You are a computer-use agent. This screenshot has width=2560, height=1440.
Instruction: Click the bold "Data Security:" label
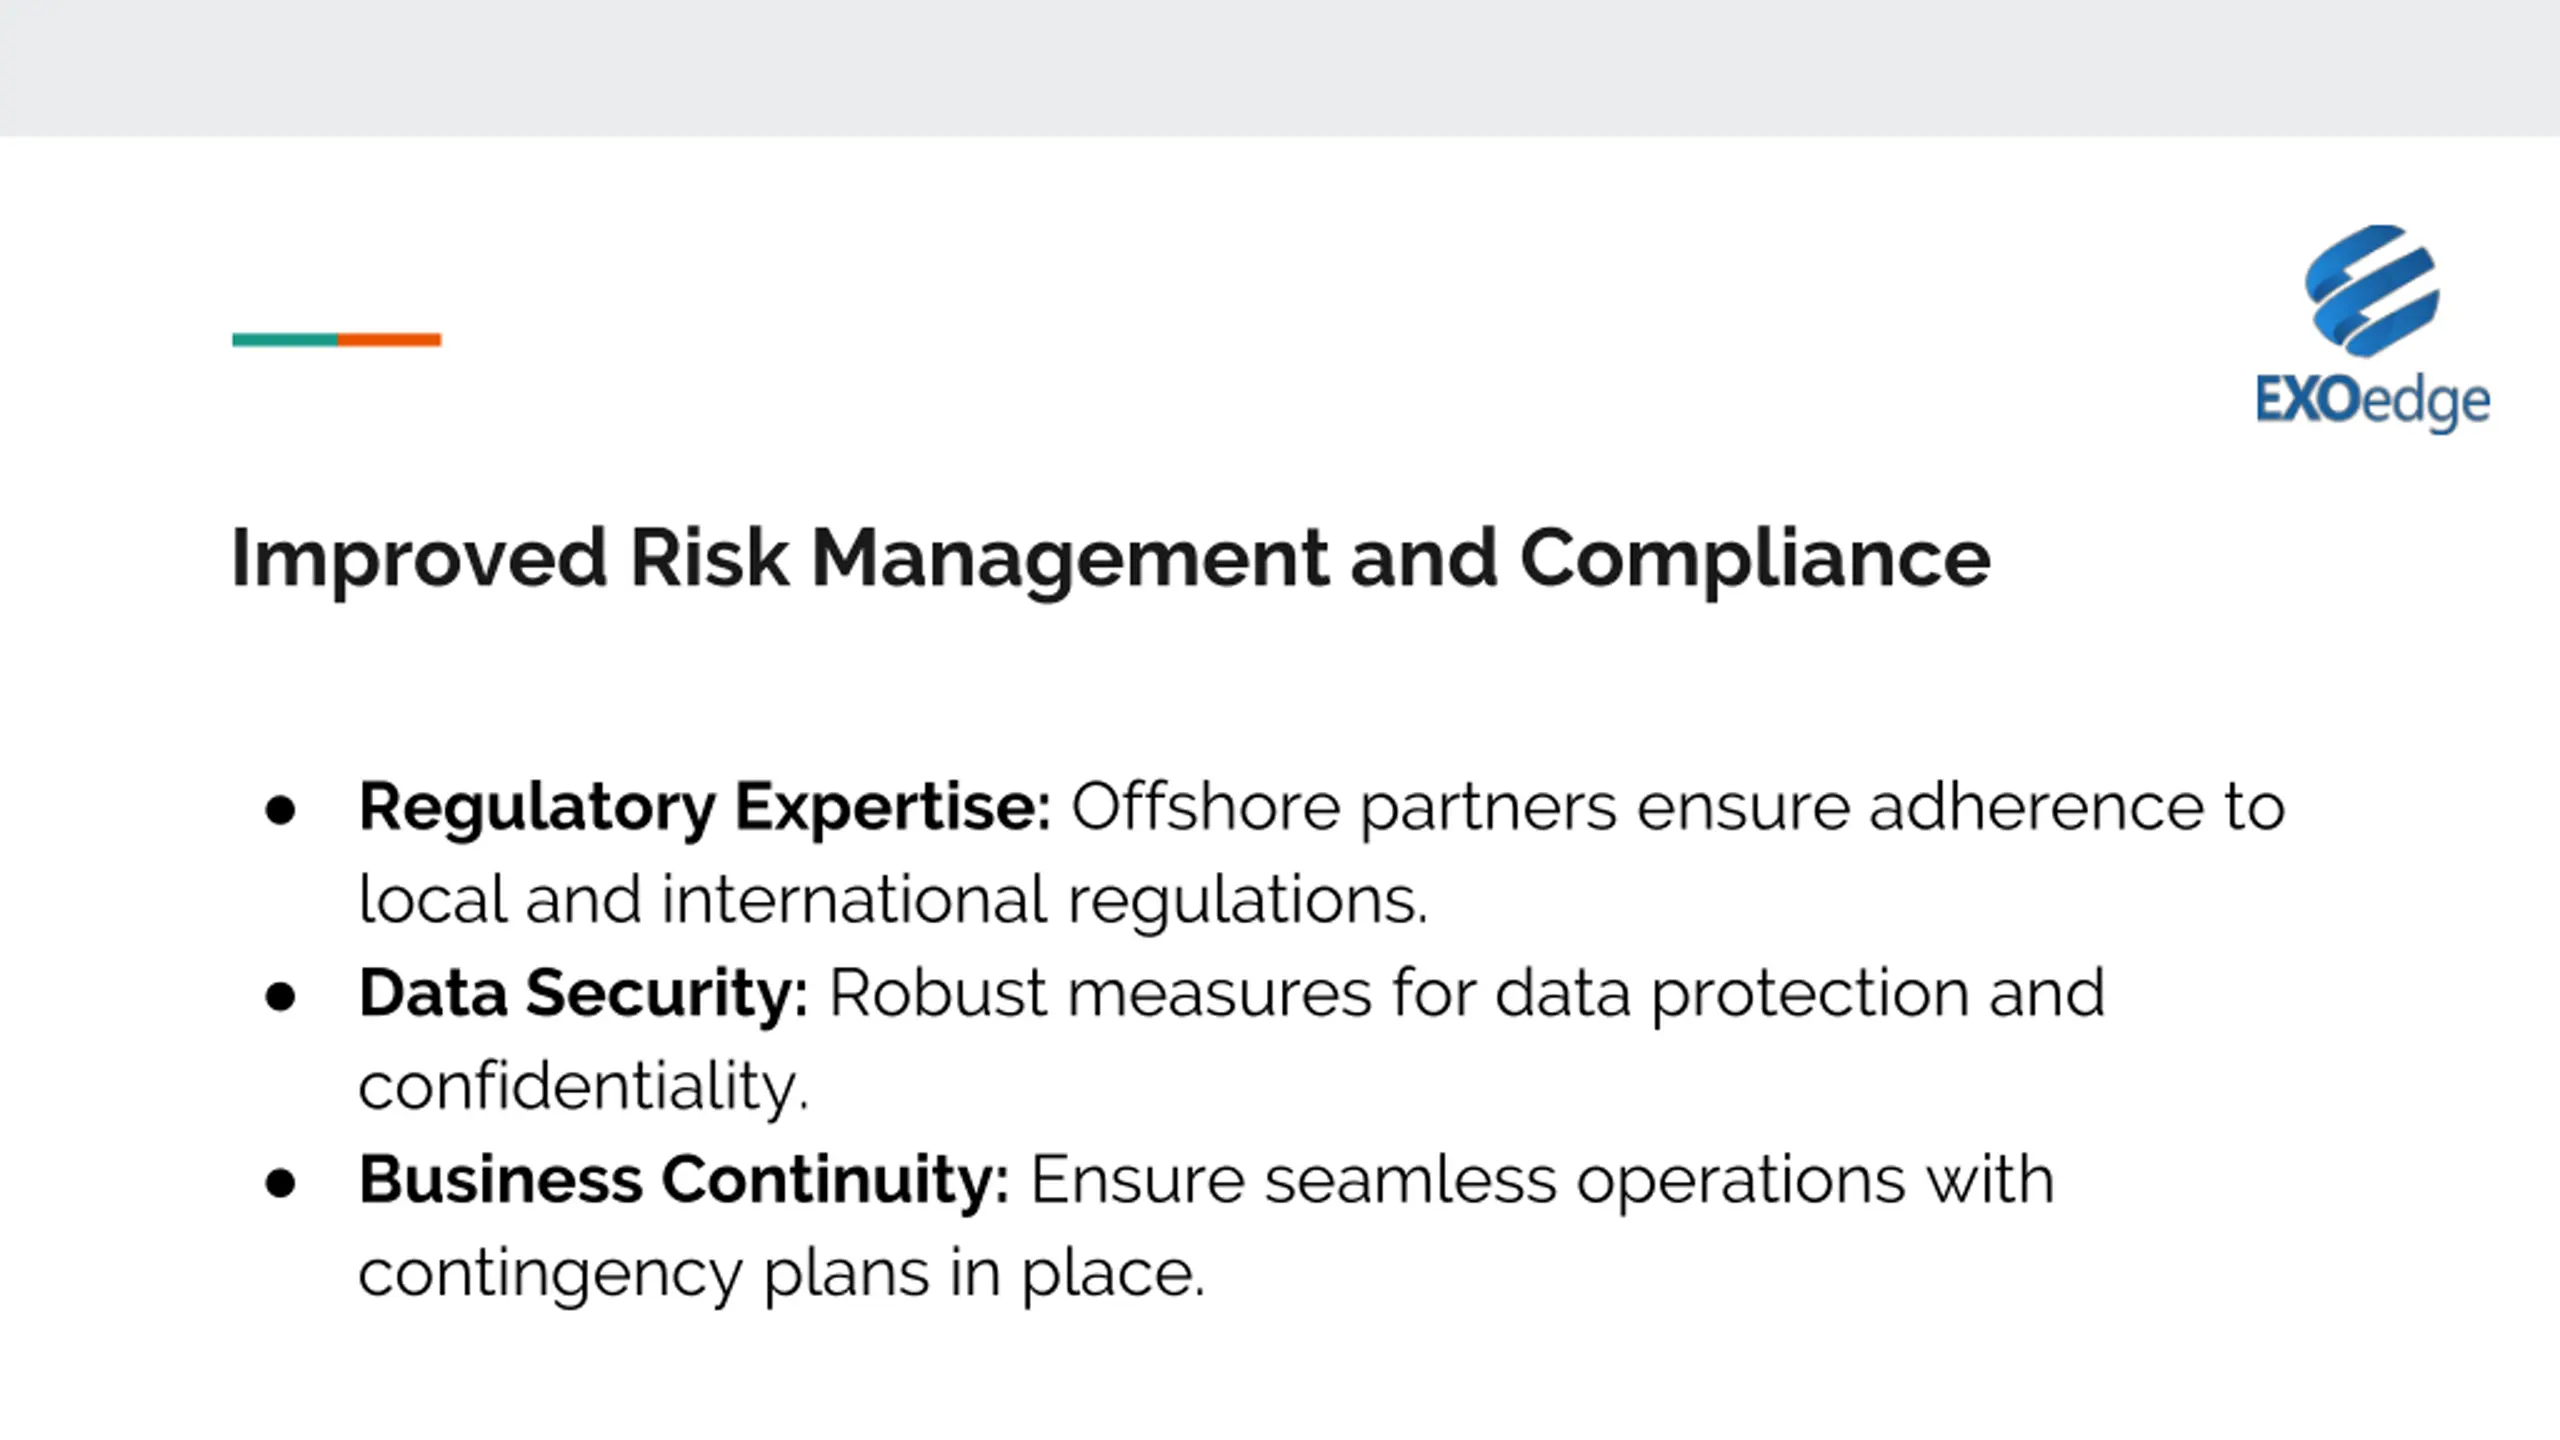point(583,994)
